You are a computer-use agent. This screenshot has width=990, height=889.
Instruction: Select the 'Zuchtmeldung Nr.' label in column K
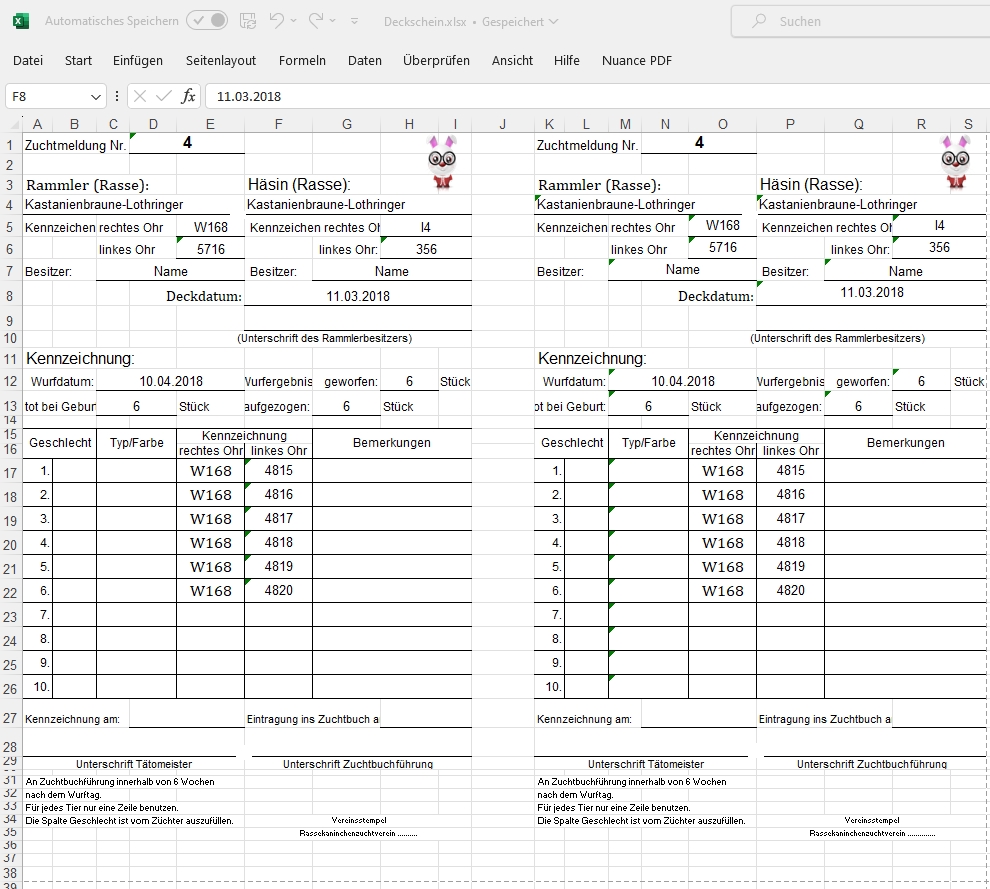588,145
